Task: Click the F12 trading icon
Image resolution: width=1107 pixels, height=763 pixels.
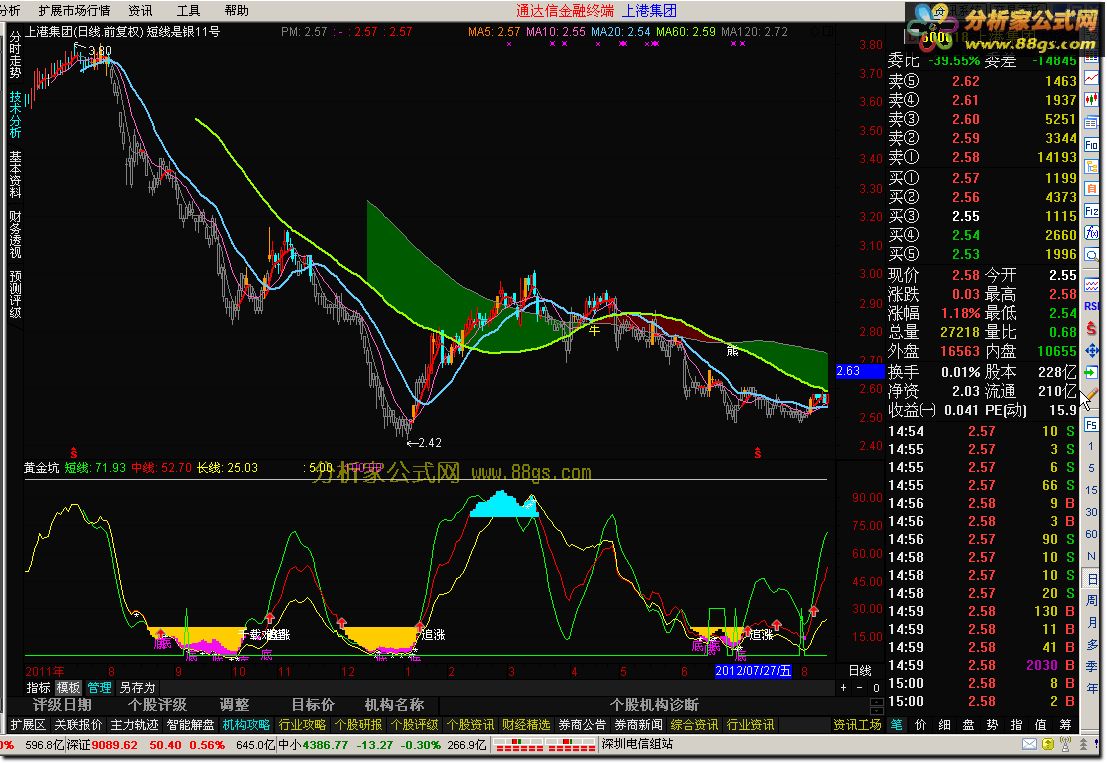Action: point(1091,211)
